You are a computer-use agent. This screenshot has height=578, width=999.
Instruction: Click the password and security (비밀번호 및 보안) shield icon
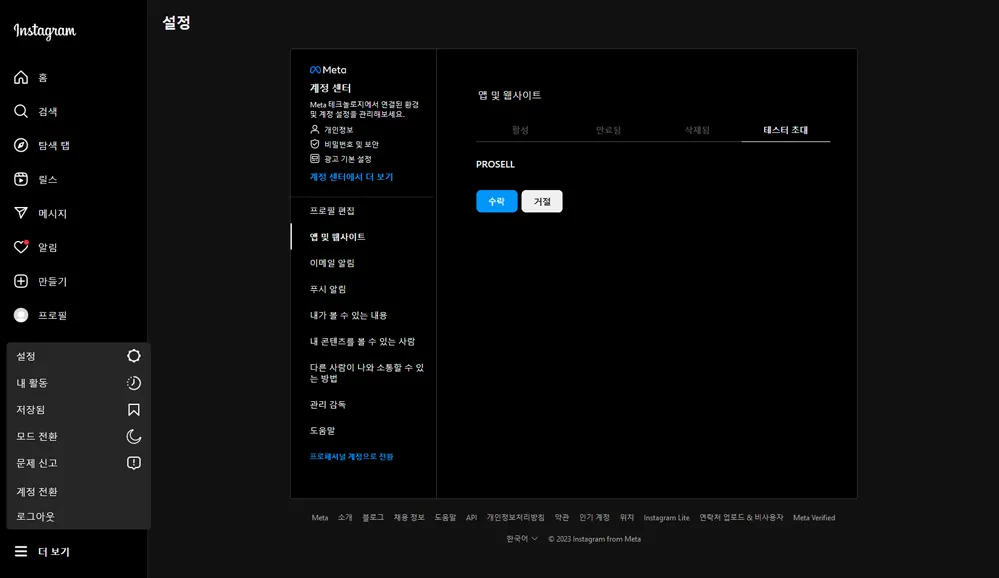coord(315,144)
